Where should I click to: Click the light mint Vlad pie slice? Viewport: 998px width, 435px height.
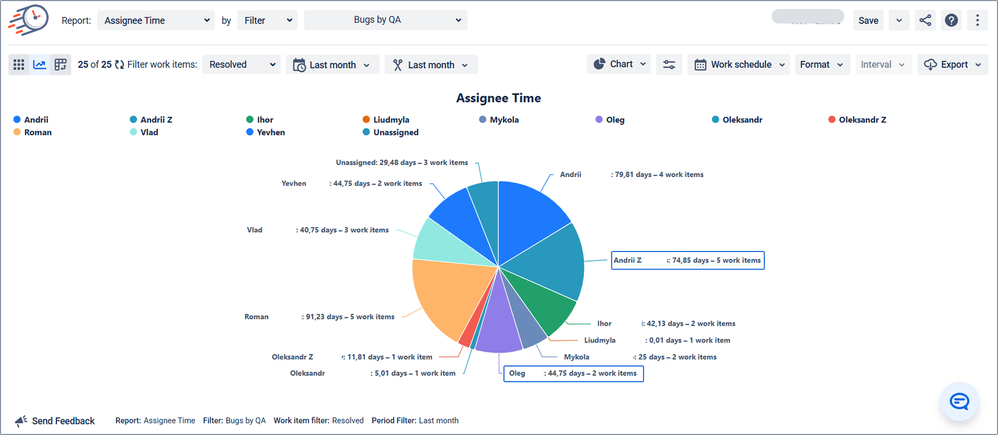coord(446,244)
